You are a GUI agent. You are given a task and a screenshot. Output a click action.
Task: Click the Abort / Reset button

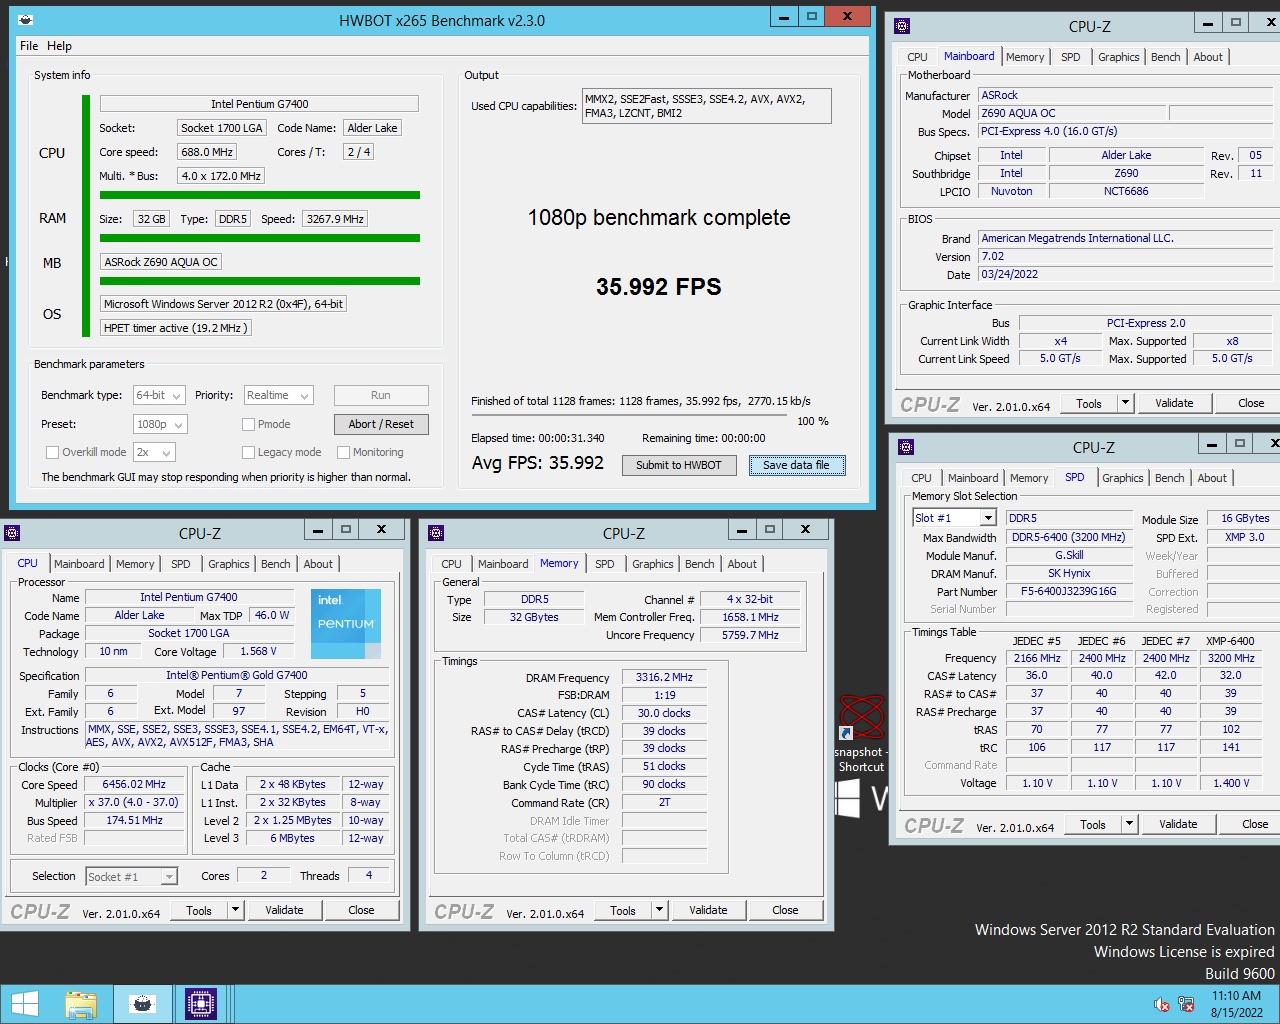[x=381, y=424]
